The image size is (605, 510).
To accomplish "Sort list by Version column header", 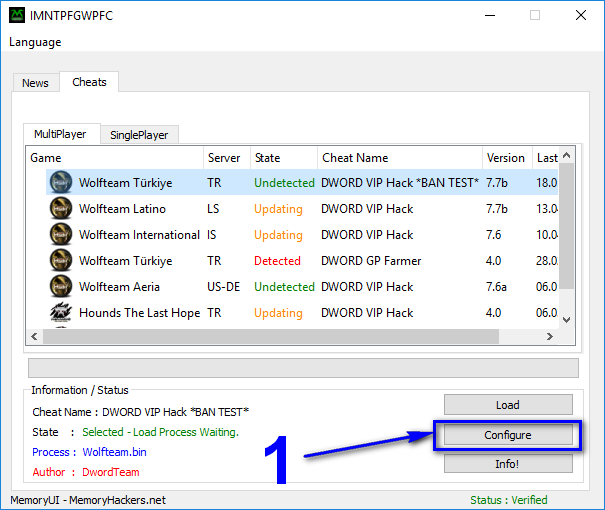I will tap(507, 157).
